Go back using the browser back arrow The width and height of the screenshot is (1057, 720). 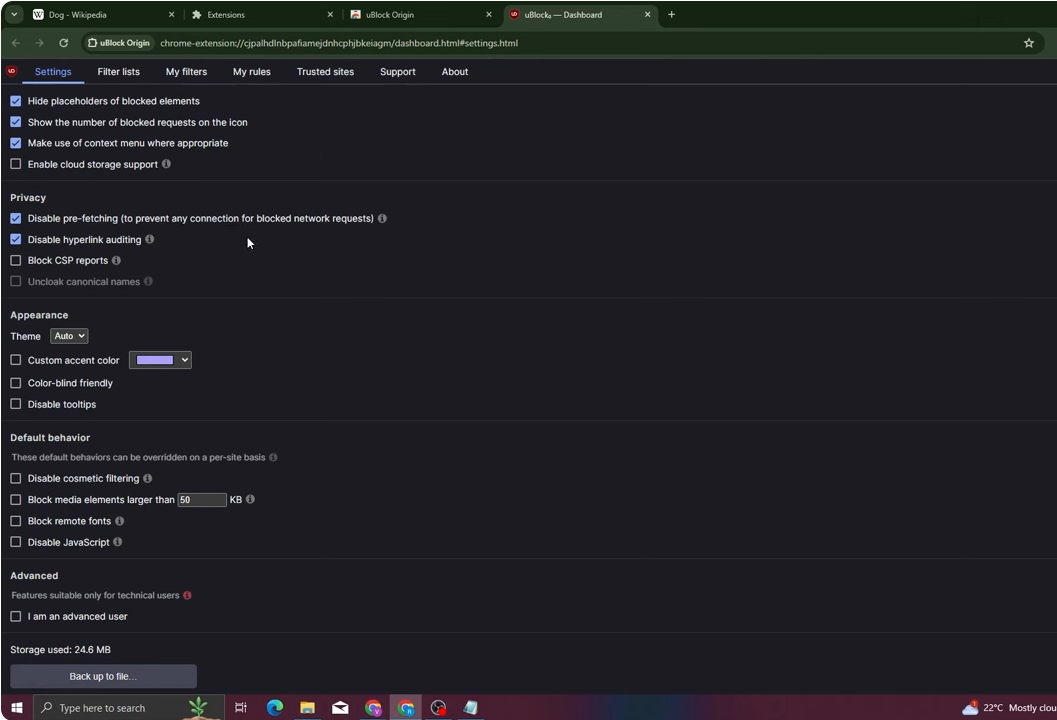coord(16,43)
